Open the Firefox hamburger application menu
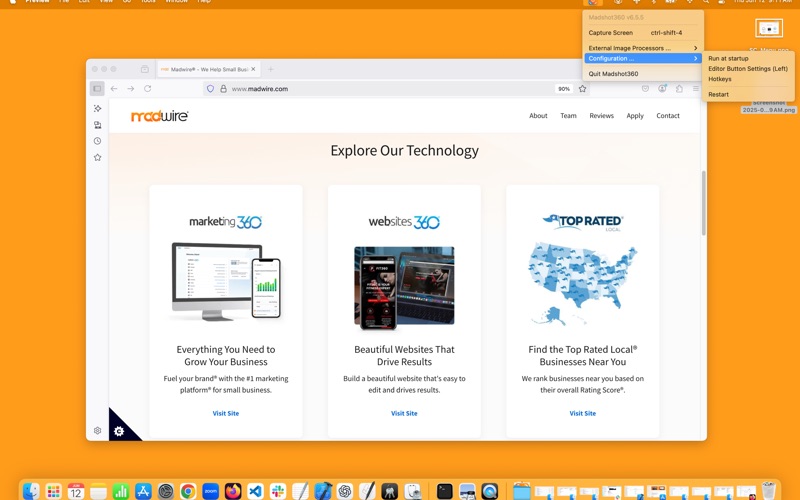Screen dimensions: 800x500 pyautogui.click(x=696, y=88)
